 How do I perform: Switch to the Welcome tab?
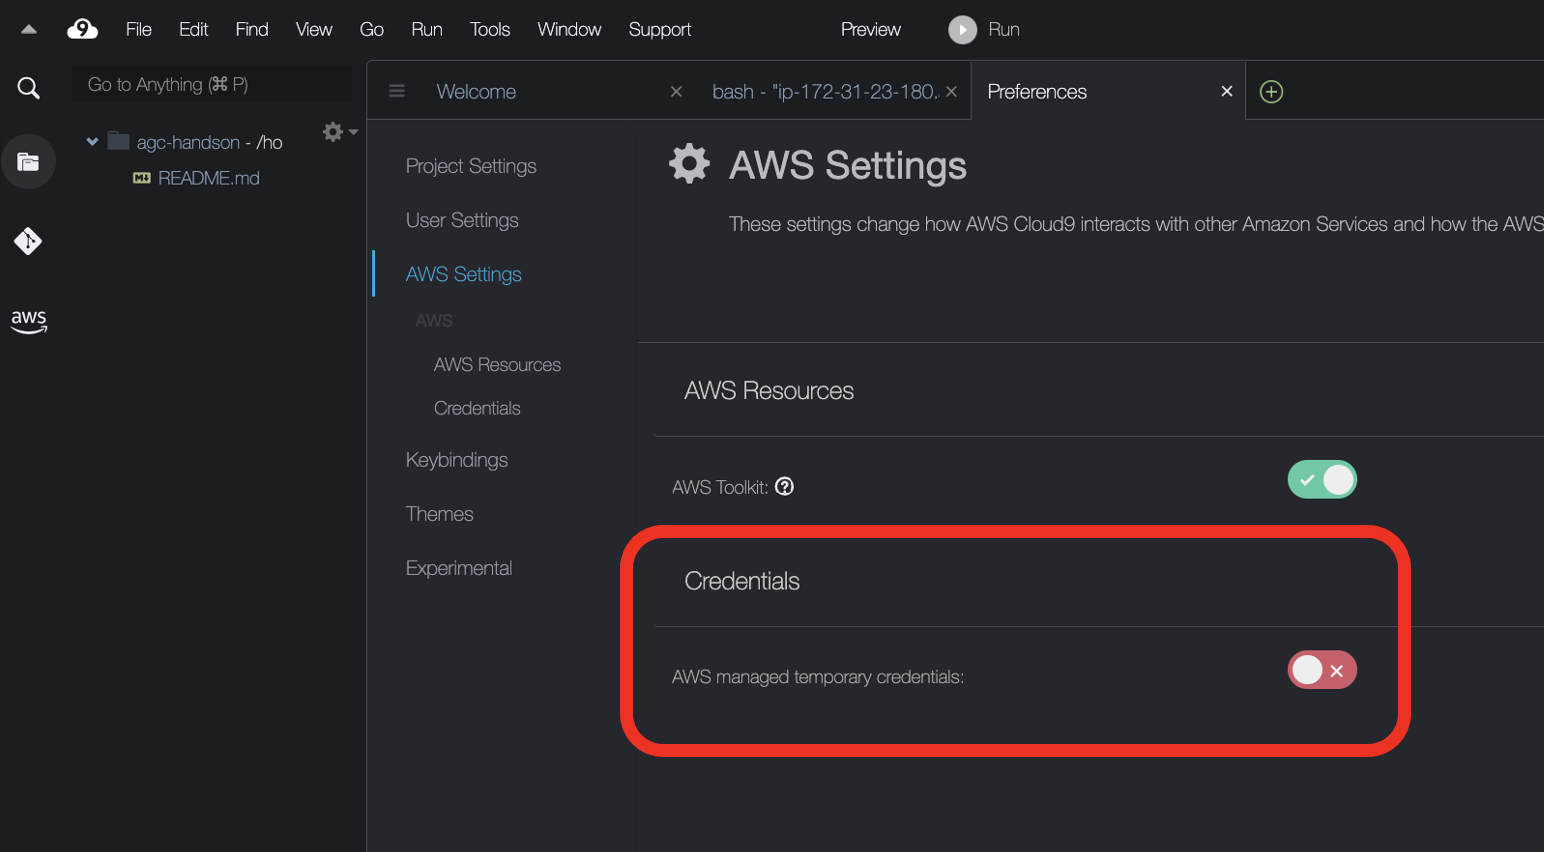click(x=476, y=92)
